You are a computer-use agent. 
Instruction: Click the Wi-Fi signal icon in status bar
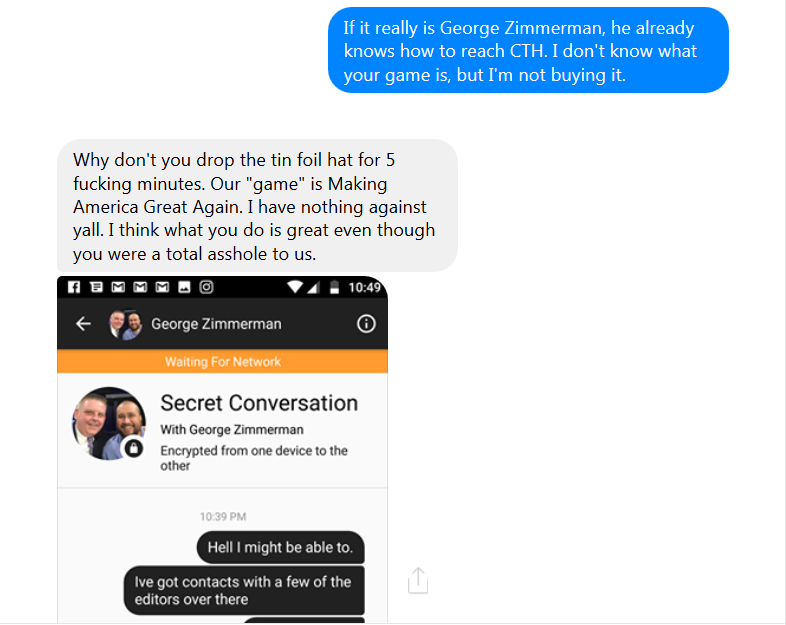[x=295, y=287]
